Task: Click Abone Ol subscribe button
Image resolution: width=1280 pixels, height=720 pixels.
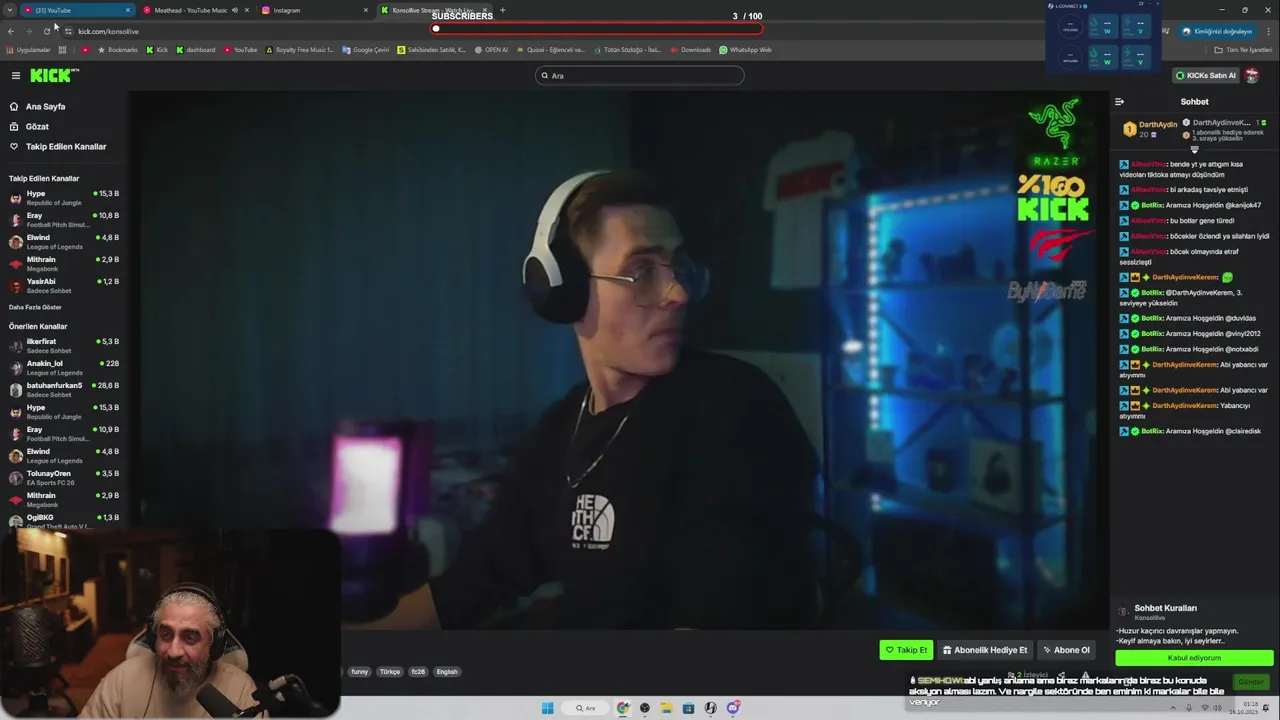Action: coord(1066,650)
